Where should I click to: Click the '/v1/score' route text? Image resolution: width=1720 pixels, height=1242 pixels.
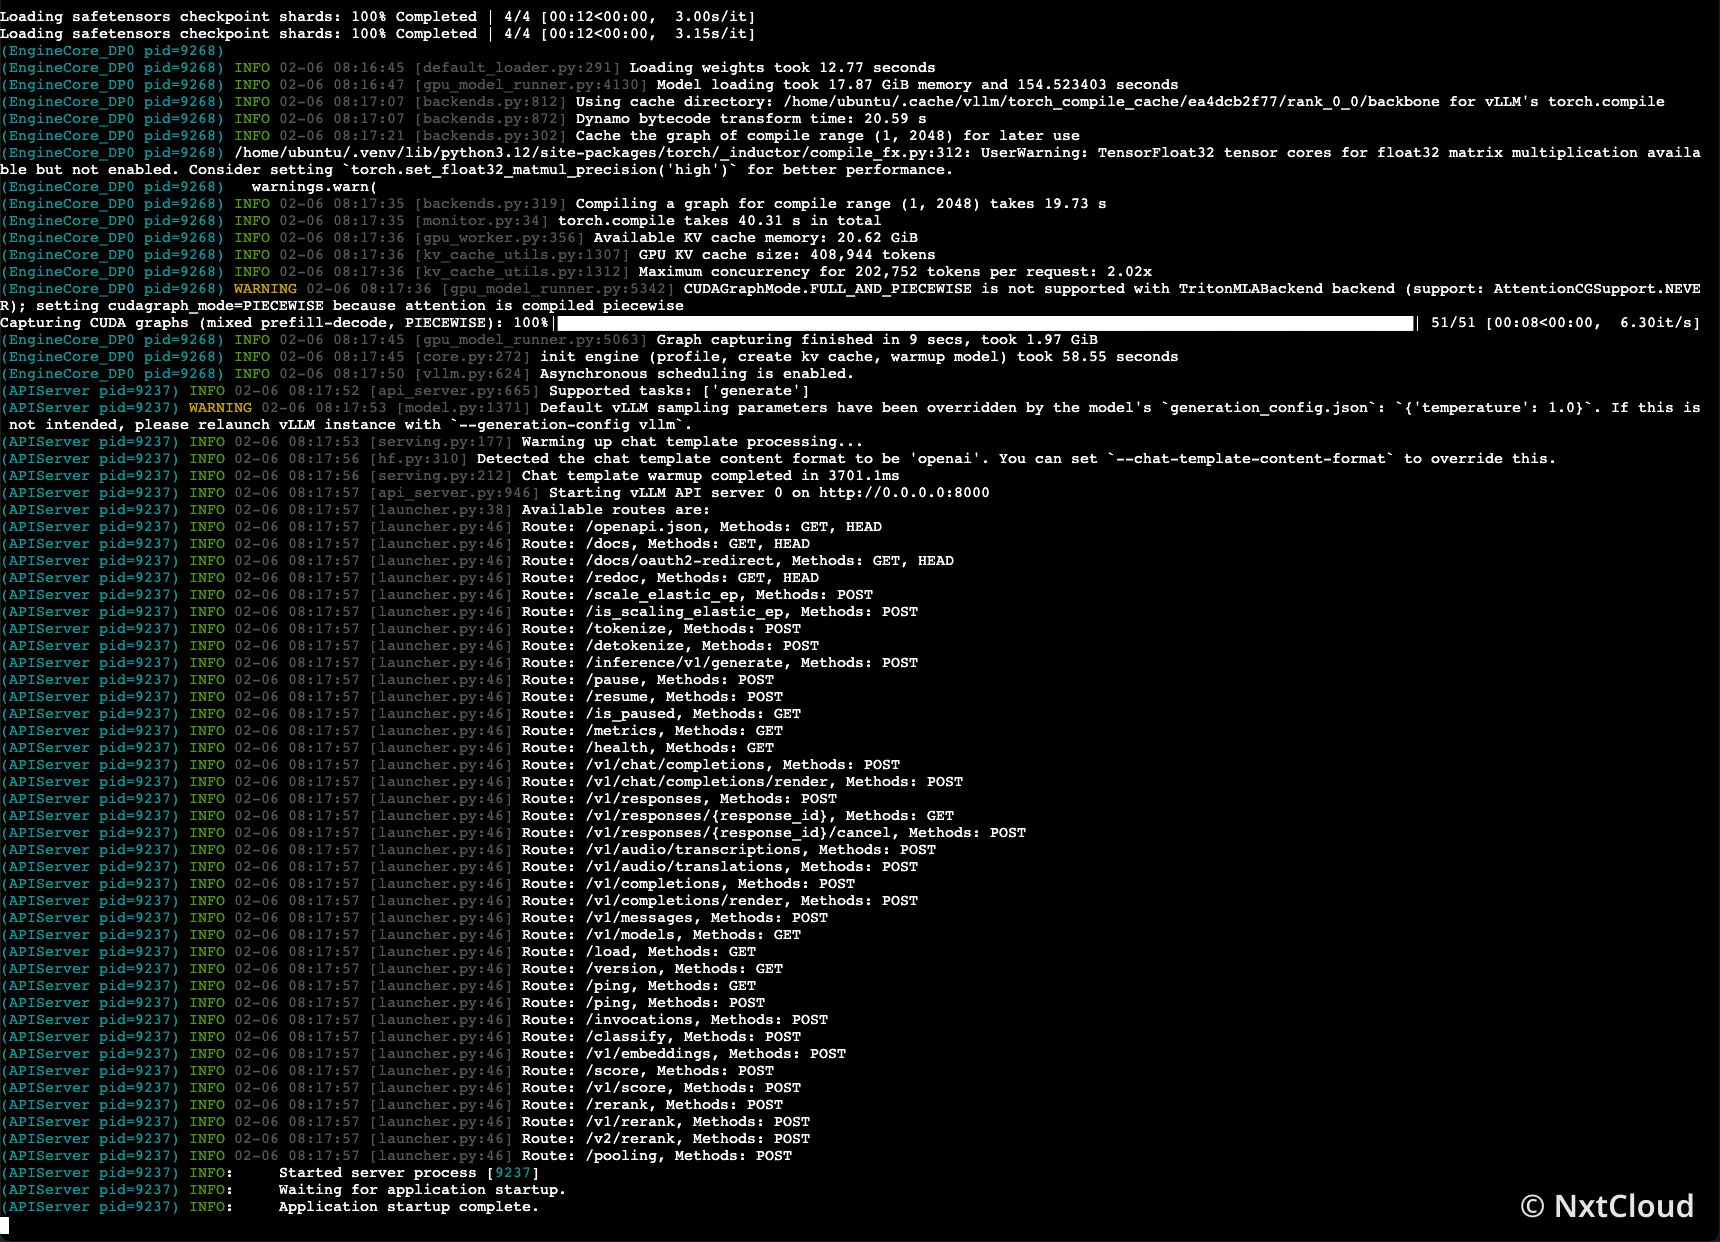click(x=625, y=1088)
